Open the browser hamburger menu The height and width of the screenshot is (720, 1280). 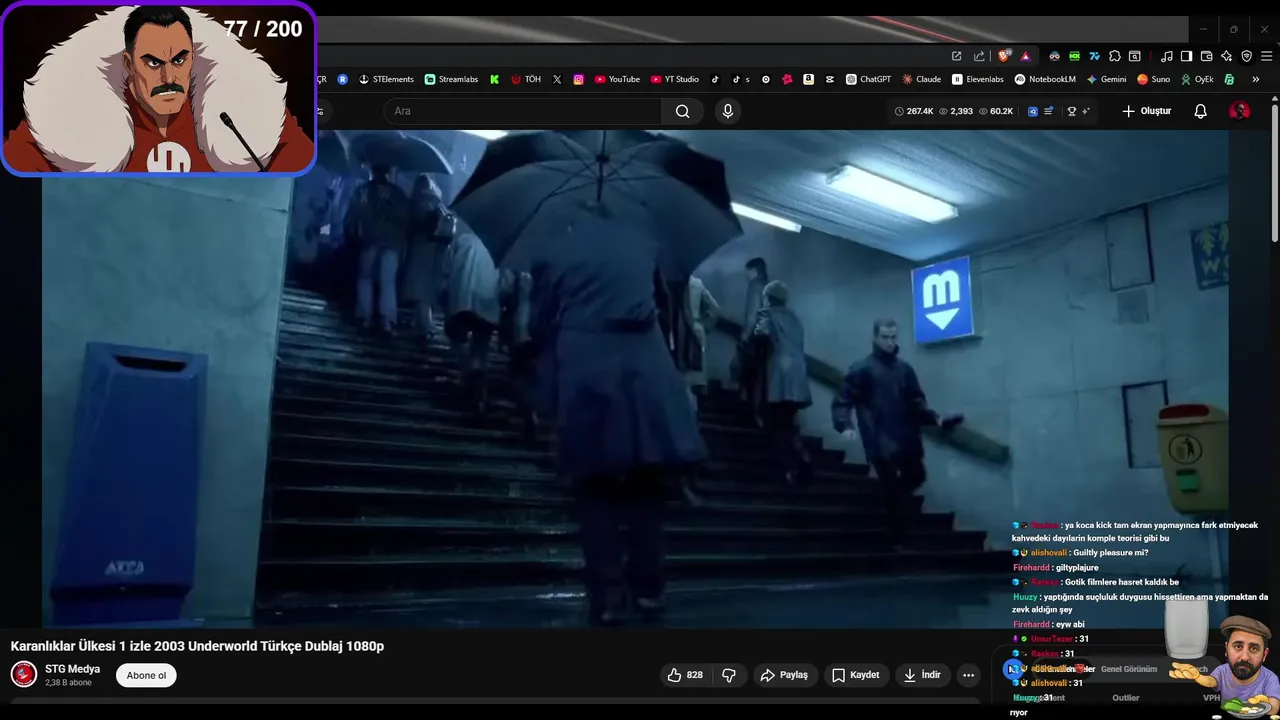click(1267, 56)
